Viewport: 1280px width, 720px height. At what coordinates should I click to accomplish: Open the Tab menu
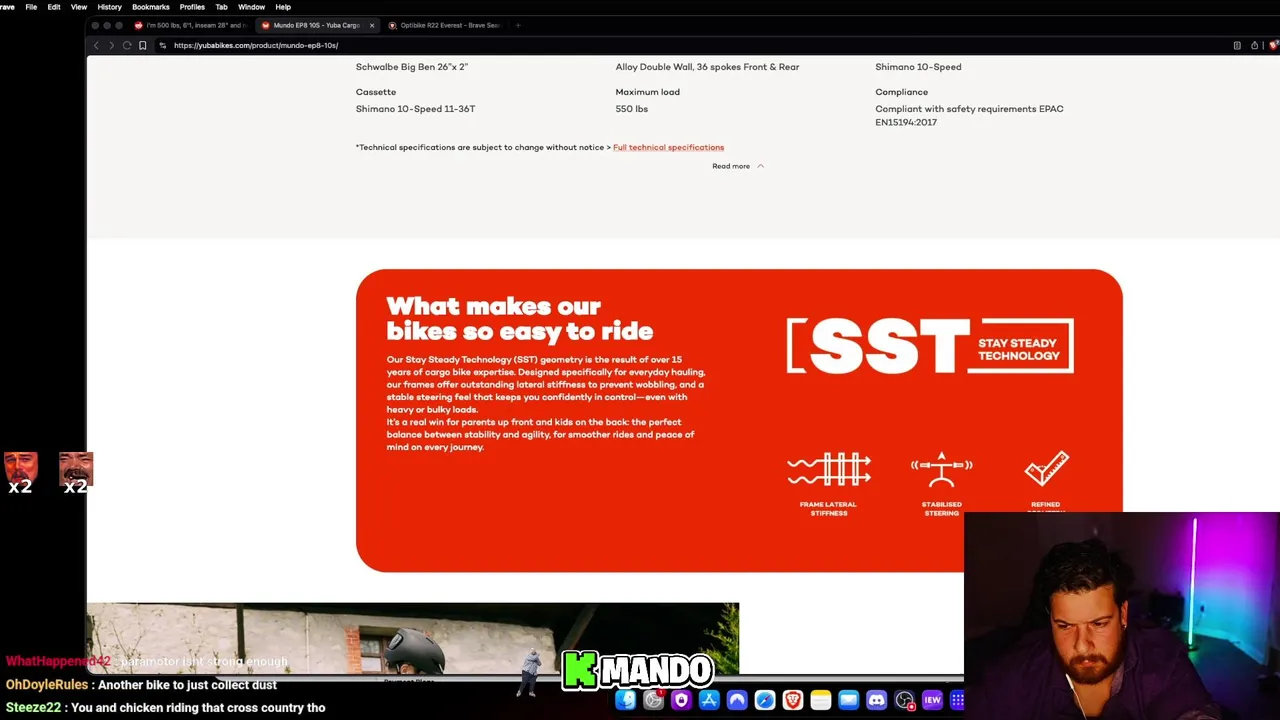tap(222, 7)
